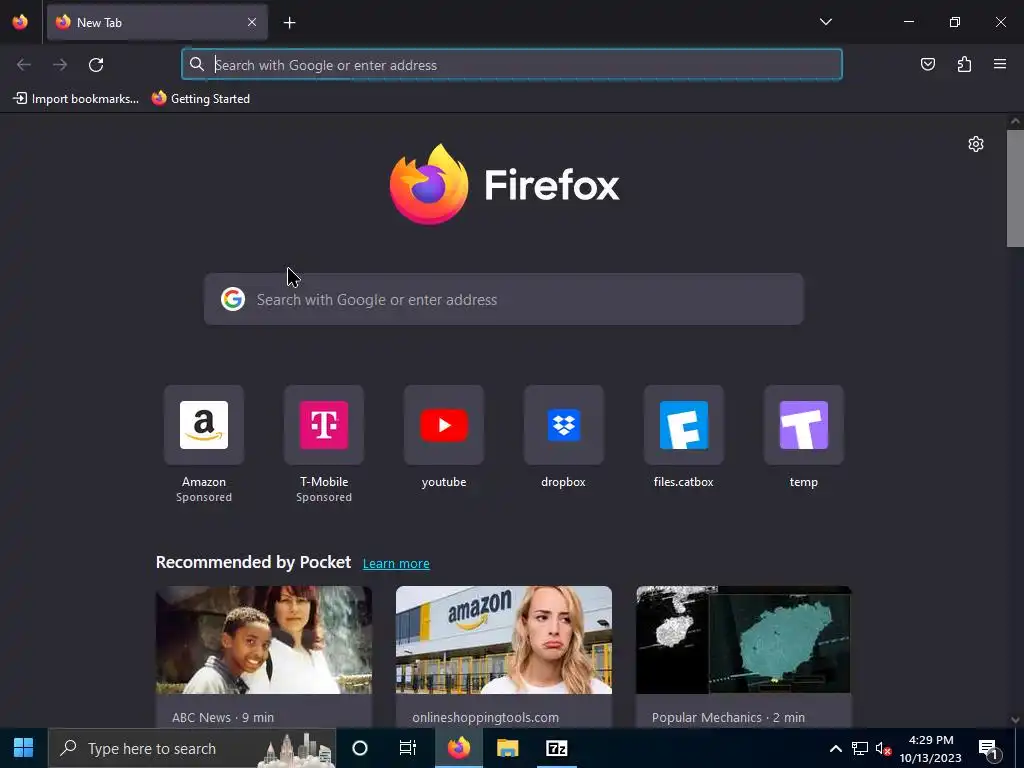1024x768 pixels.
Task: Select the New Tab tab
Action: pyautogui.click(x=157, y=22)
